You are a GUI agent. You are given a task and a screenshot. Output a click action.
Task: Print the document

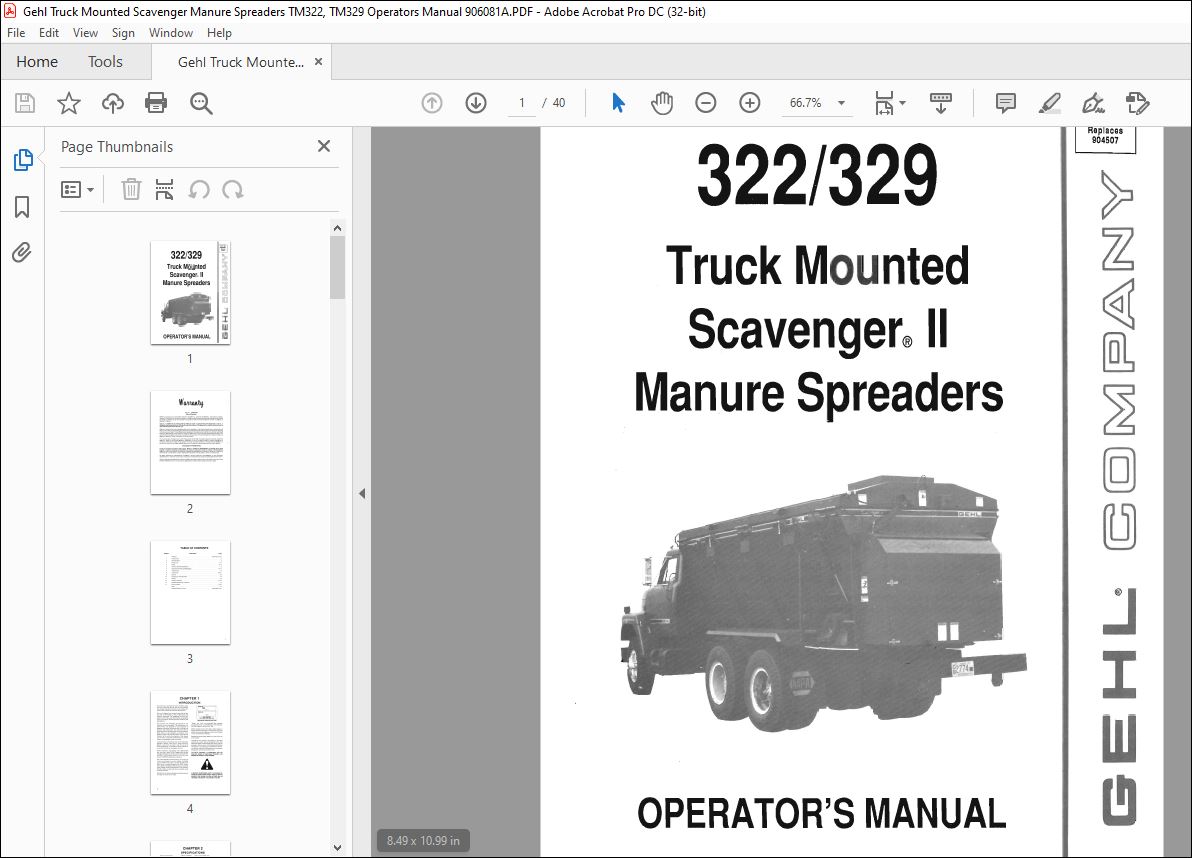tap(156, 103)
